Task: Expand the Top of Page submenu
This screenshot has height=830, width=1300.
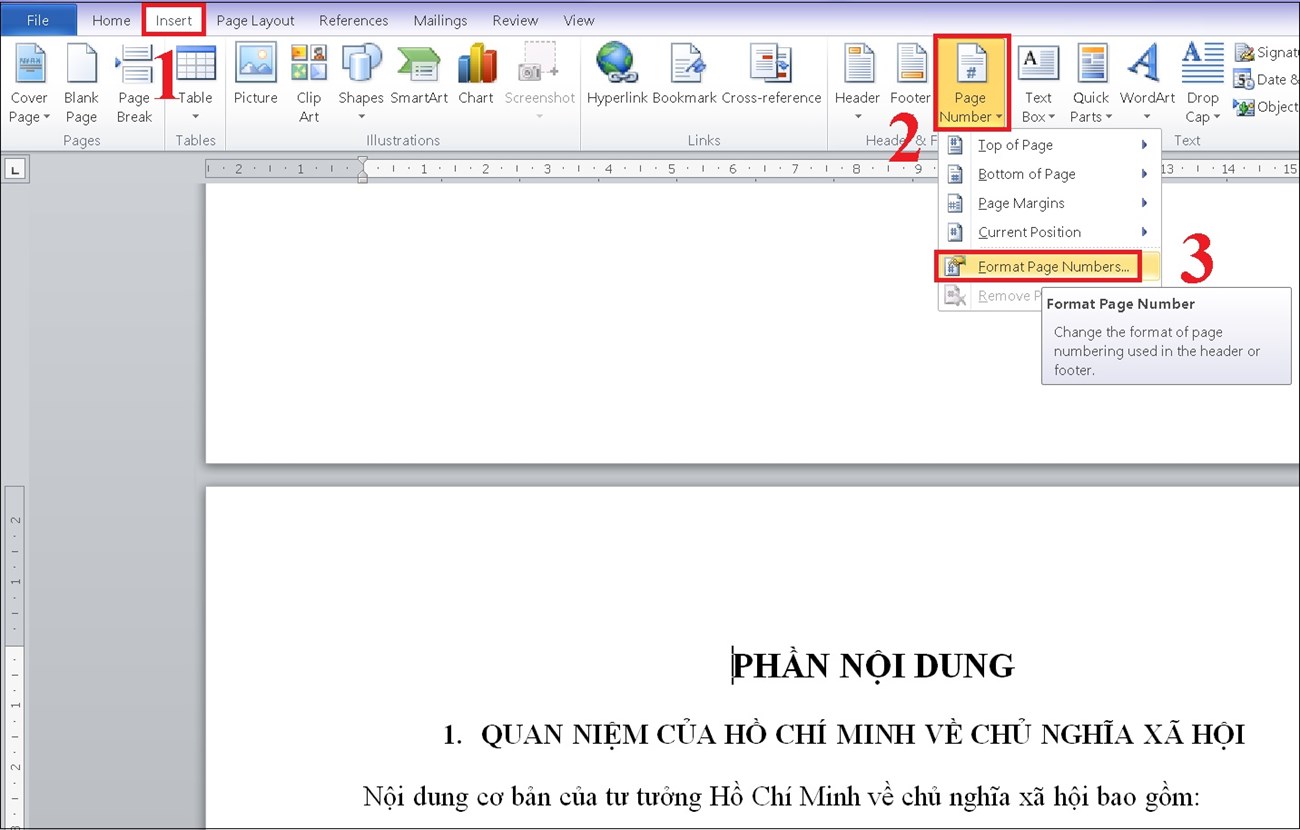Action: [1015, 144]
